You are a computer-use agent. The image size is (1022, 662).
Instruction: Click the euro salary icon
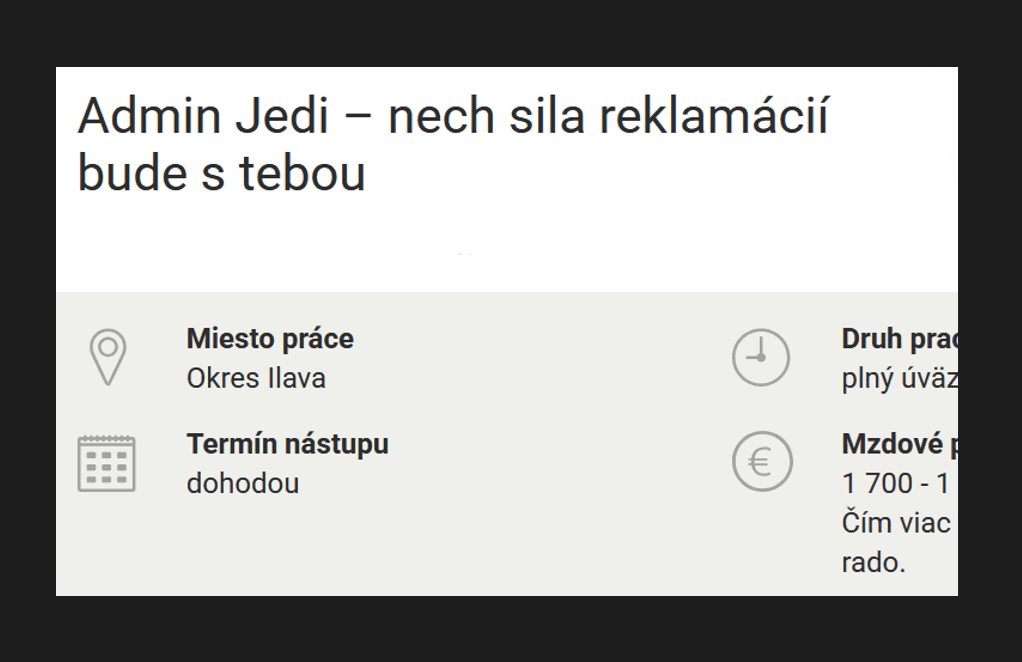pyautogui.click(x=761, y=462)
